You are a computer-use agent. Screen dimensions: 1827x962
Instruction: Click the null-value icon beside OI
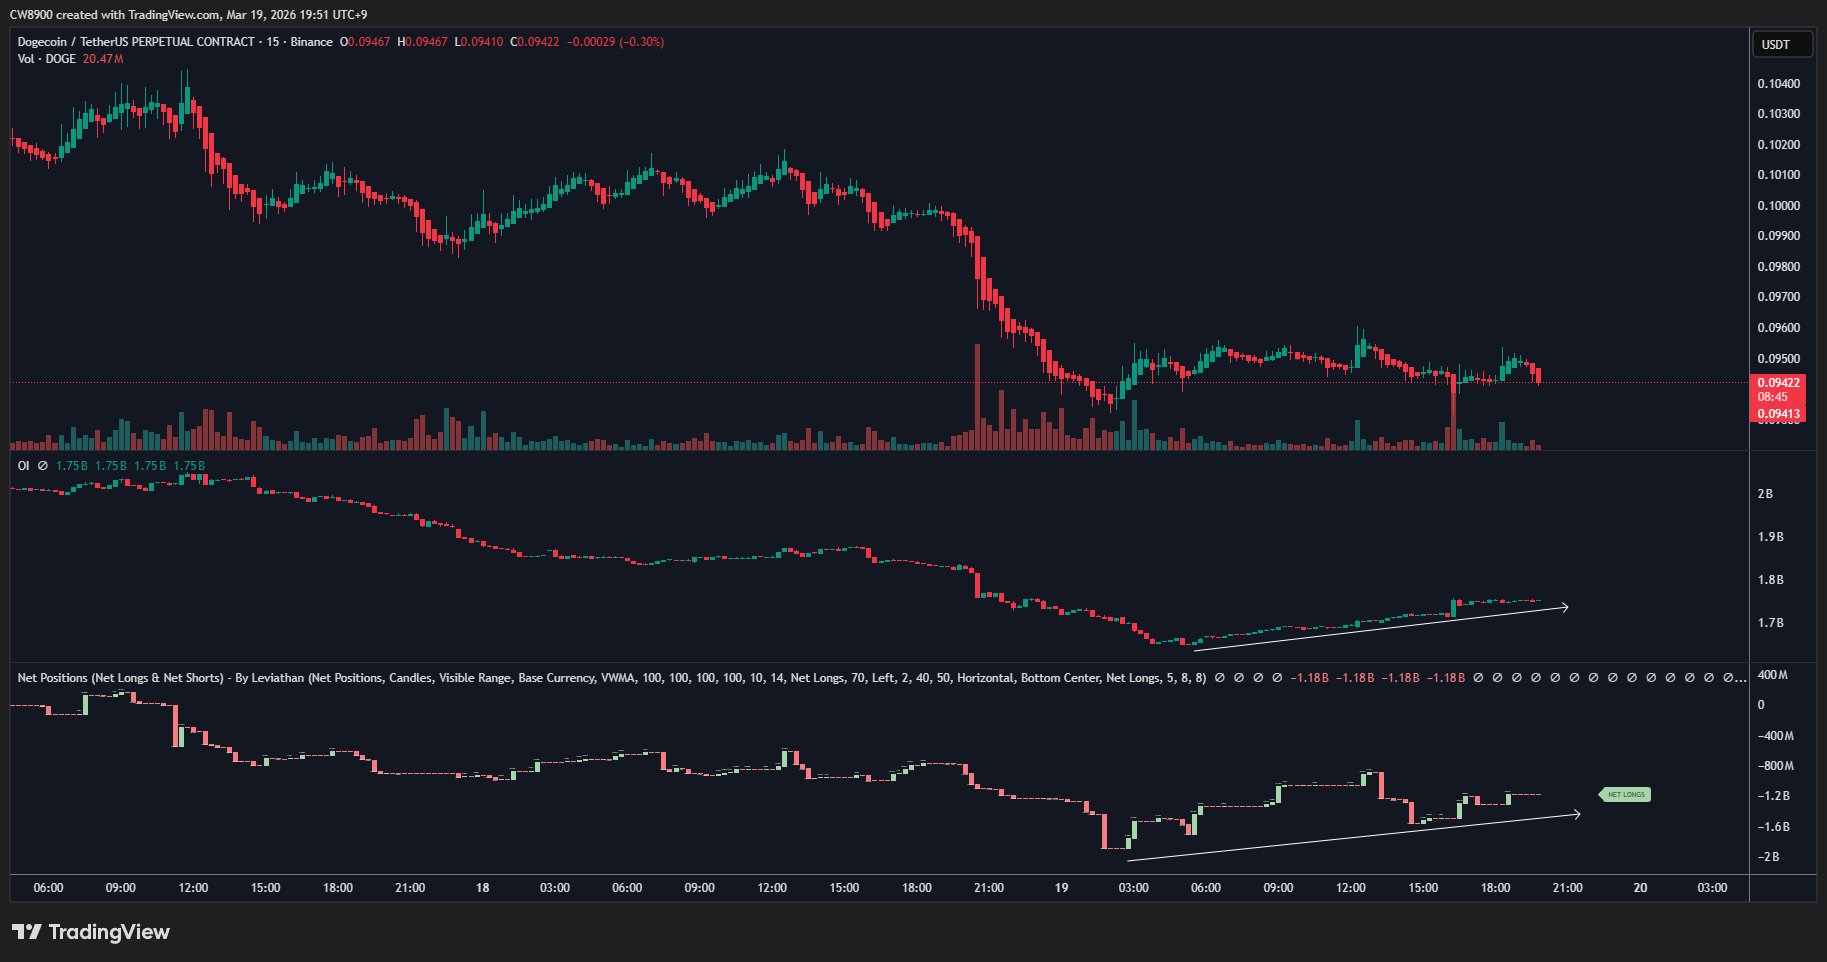[43, 466]
